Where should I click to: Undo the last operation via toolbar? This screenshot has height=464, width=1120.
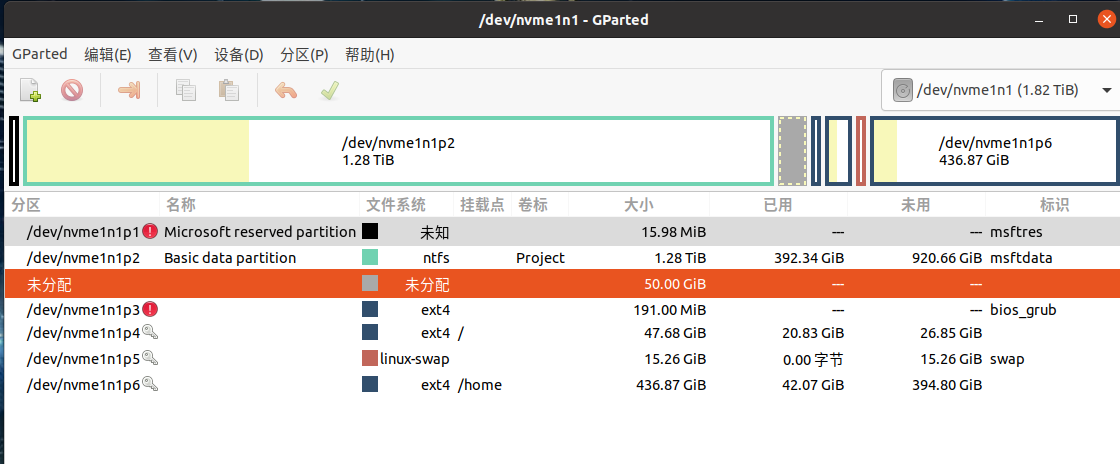286,91
